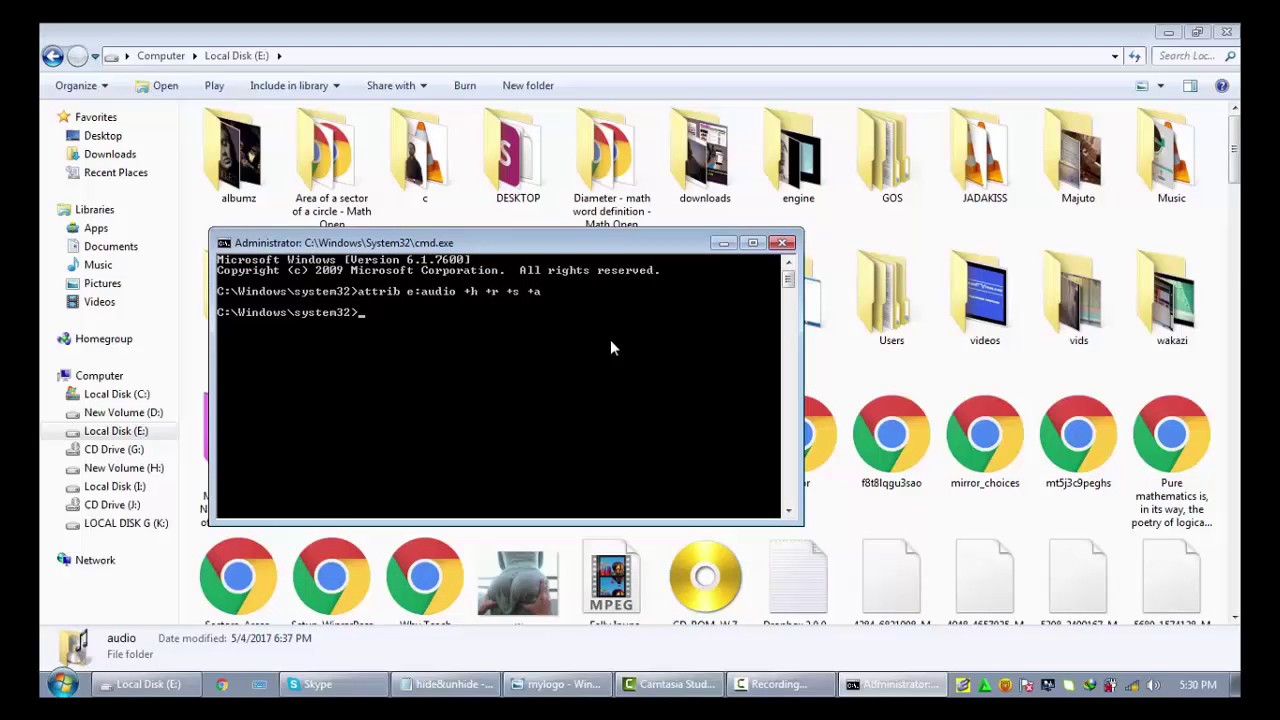Screen dimensions: 1280x720
Task: Select Desktop under Favorites
Action: pyautogui.click(x=103, y=136)
